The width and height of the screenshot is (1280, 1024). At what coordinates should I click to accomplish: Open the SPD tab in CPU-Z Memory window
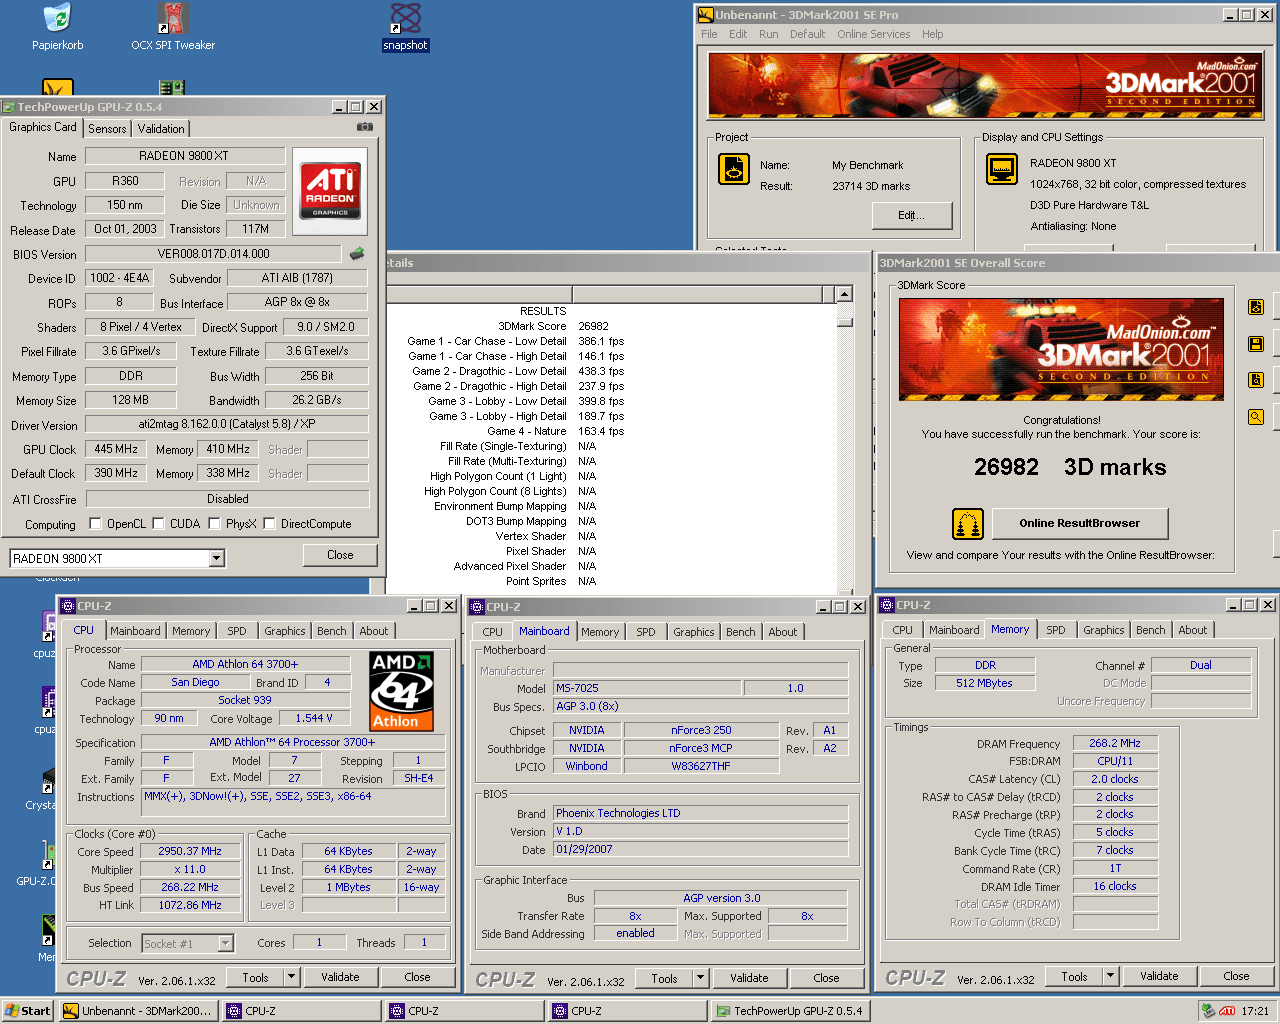click(x=1056, y=630)
